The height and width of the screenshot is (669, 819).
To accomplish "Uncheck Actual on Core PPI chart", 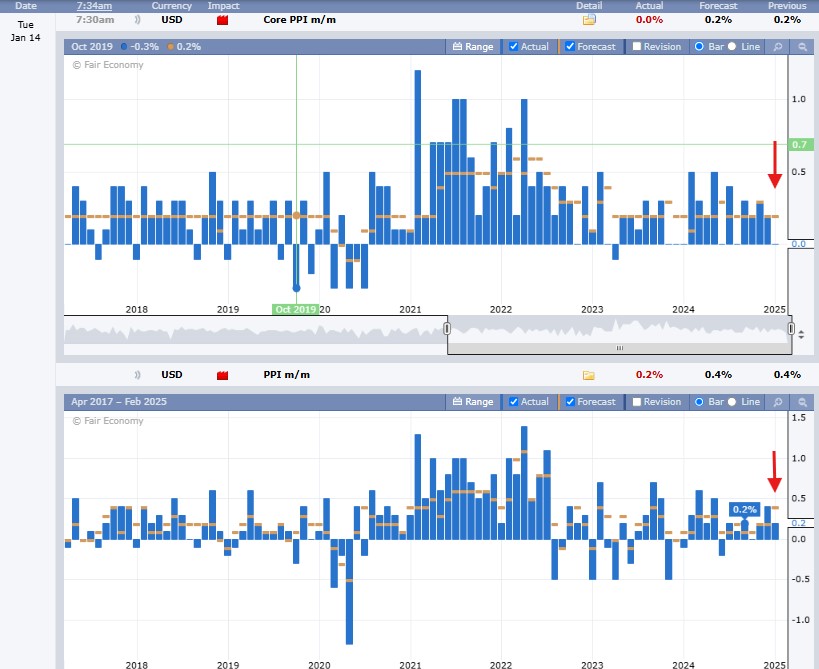I will pyautogui.click(x=514, y=46).
